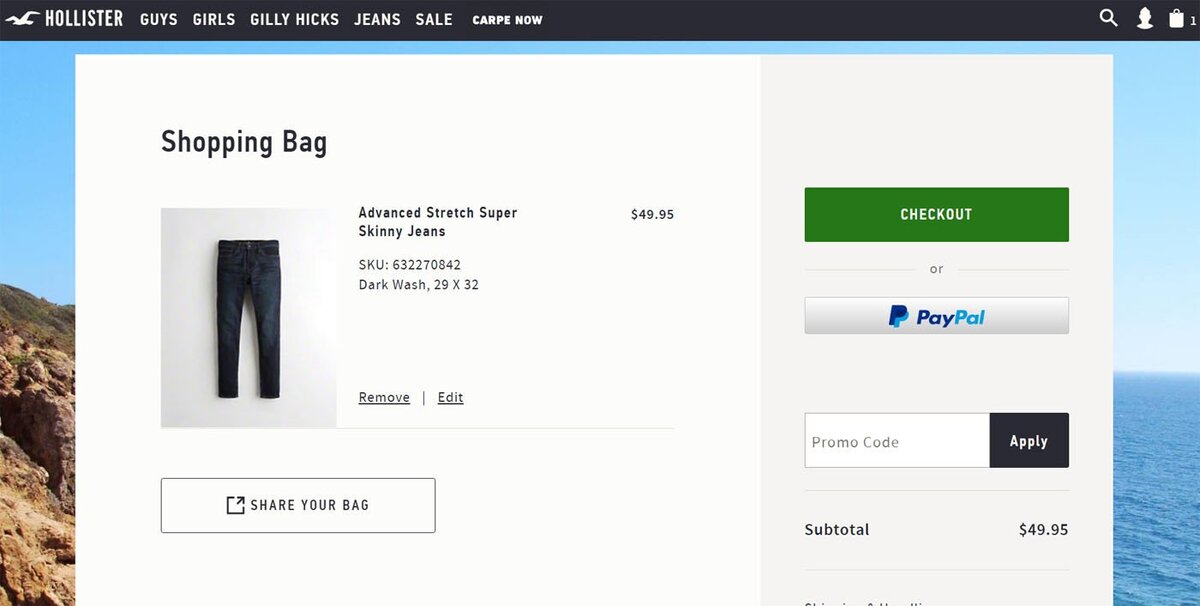Open the dark jeans product thumbnail

click(x=248, y=317)
